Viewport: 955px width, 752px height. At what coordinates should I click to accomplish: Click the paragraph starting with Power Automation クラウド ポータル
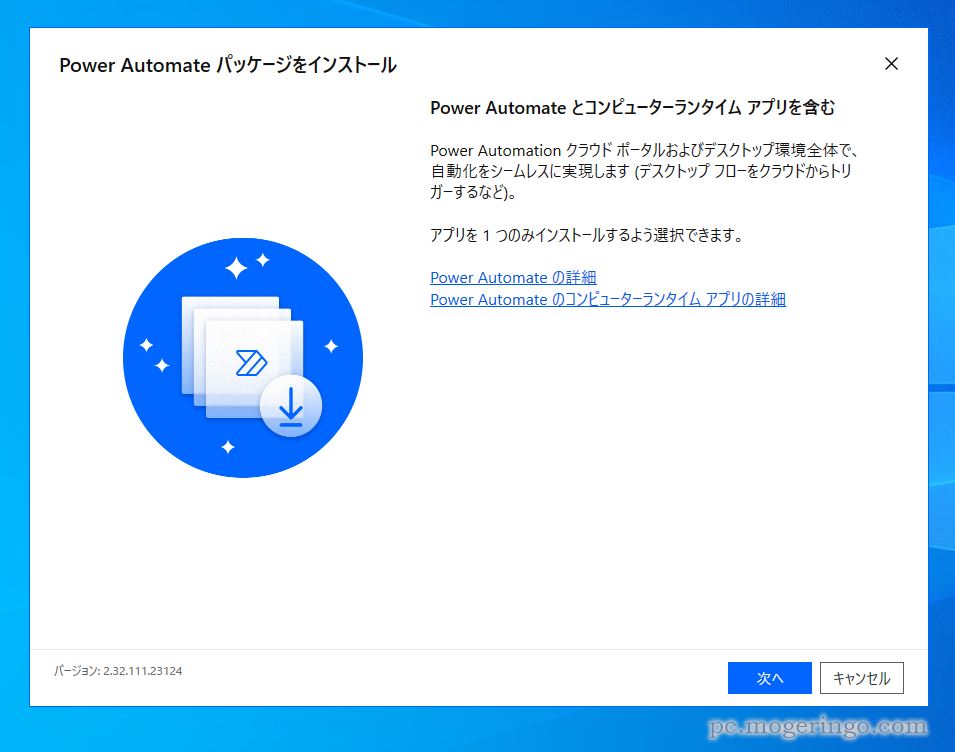click(644, 171)
